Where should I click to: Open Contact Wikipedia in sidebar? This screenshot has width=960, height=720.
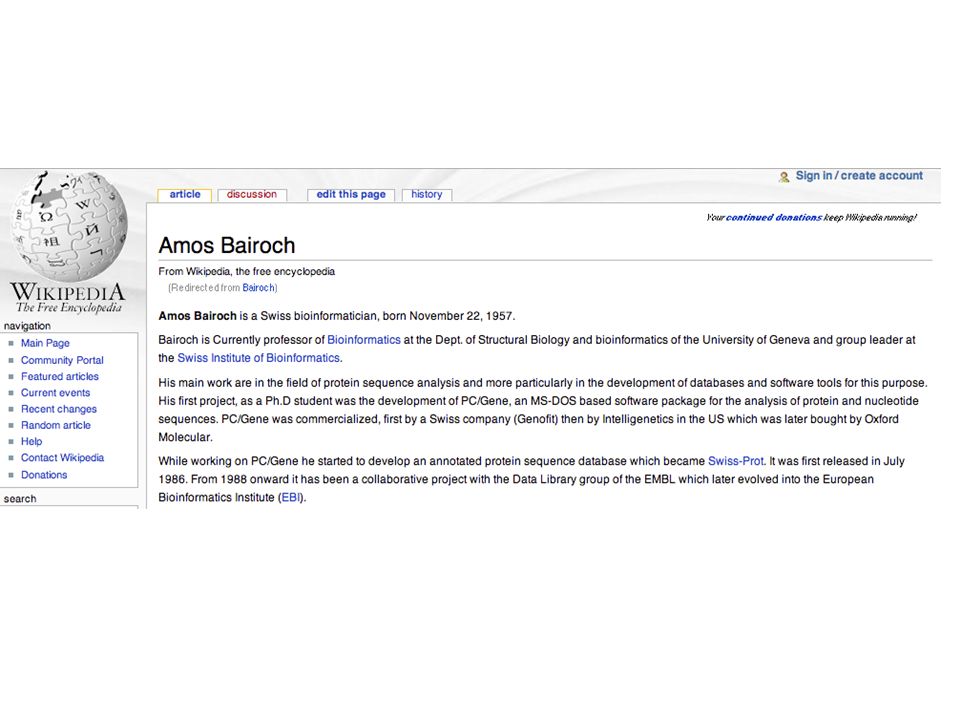tap(62, 458)
